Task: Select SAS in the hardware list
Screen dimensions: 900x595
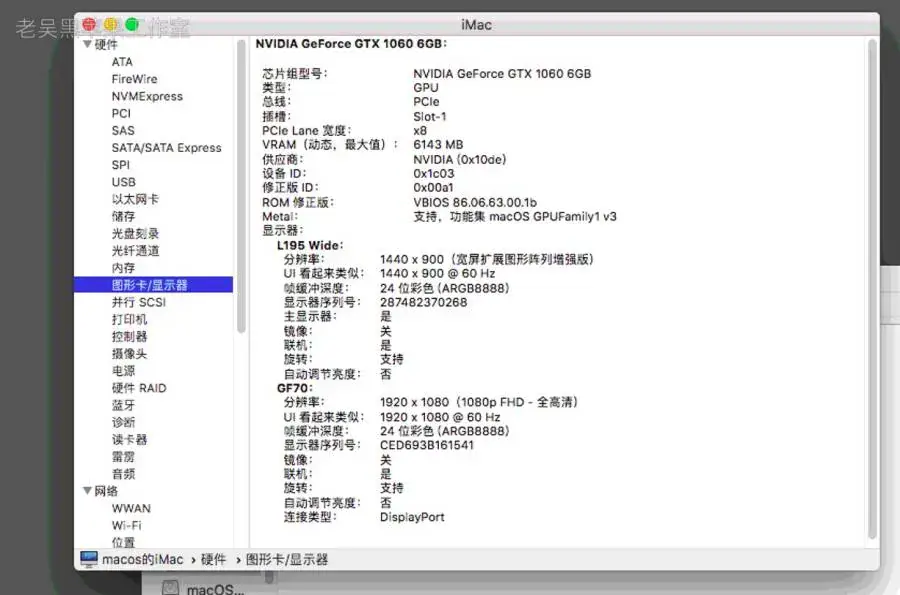Action: click(123, 130)
